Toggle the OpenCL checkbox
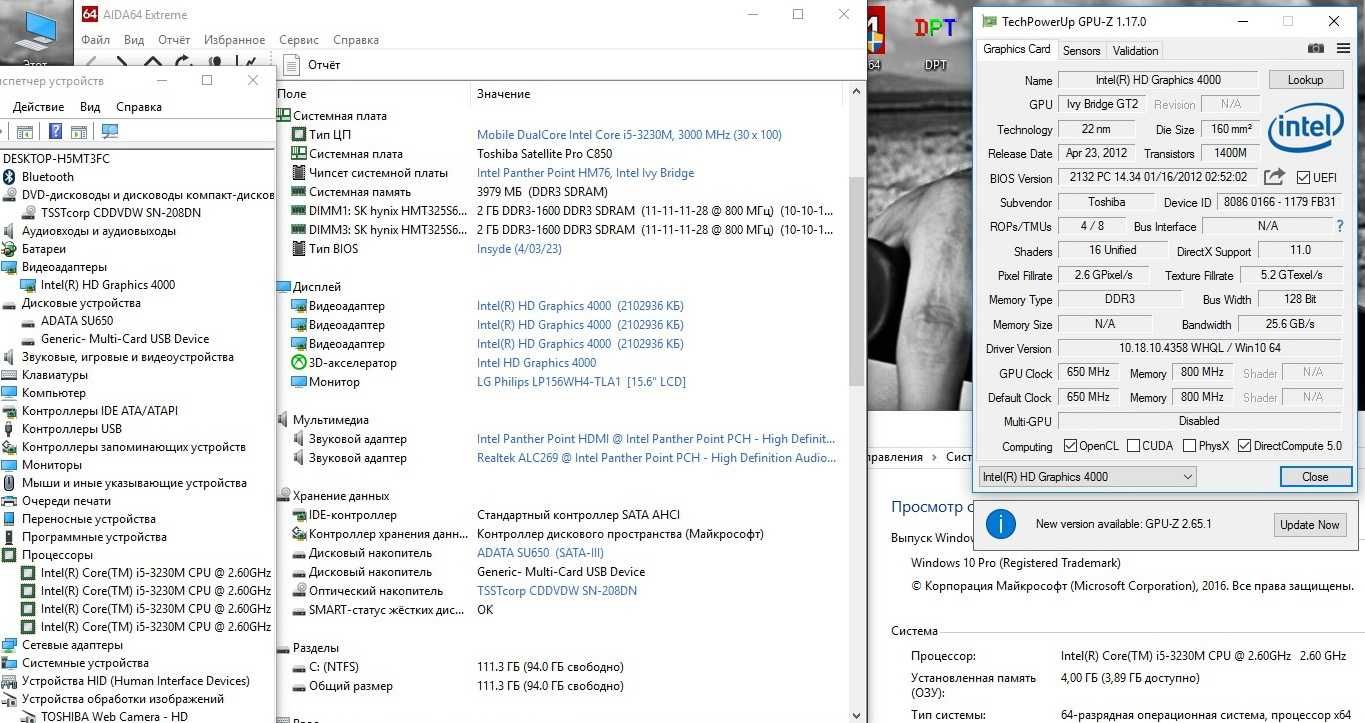Screen dimensions: 1365x723 tap(1070, 446)
